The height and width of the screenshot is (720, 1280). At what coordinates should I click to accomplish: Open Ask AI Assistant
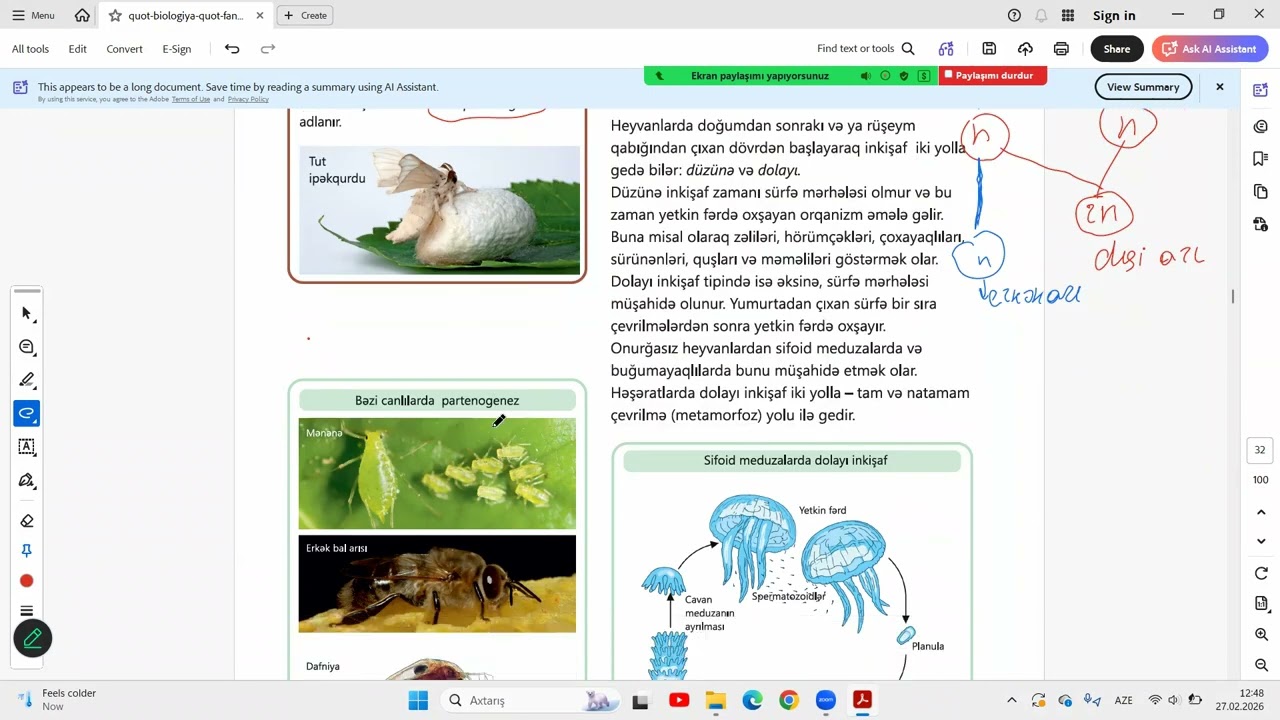pyautogui.click(x=1210, y=49)
